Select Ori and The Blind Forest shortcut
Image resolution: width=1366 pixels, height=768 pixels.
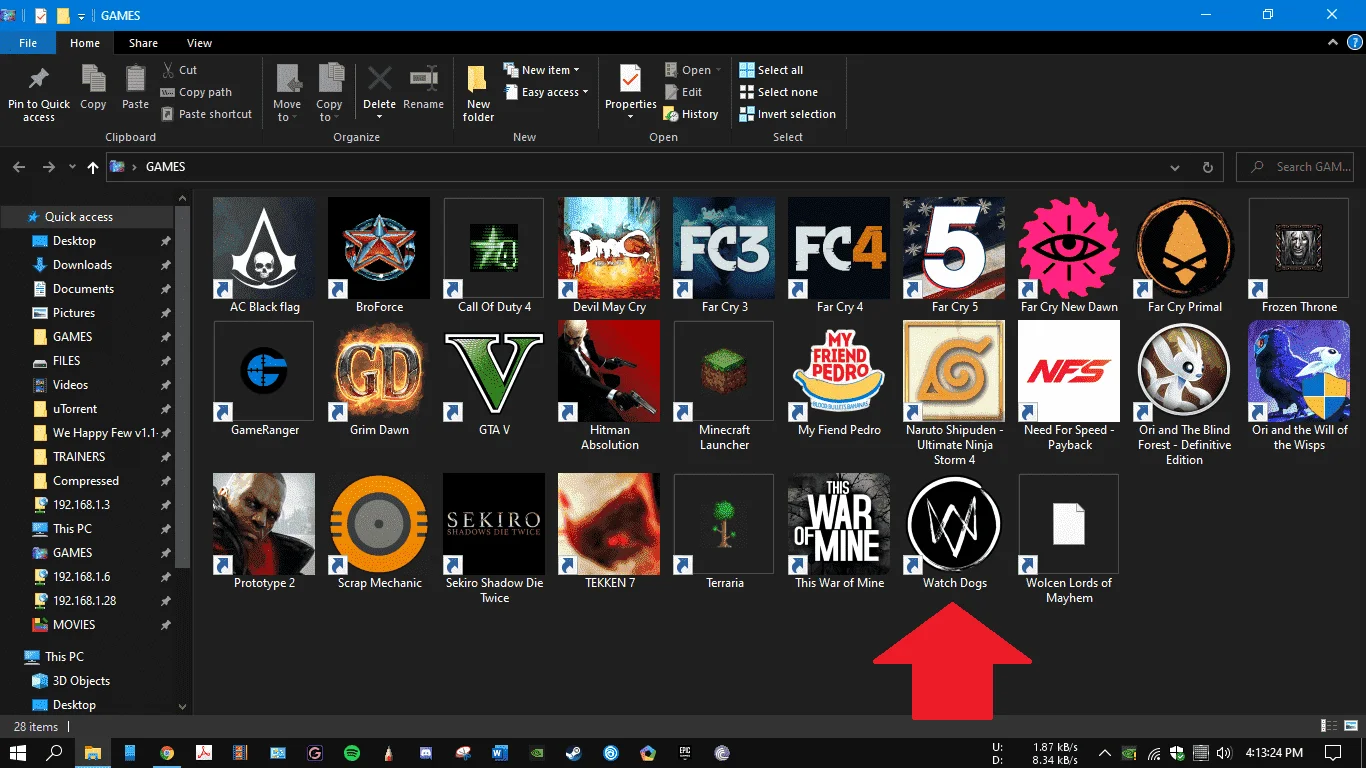[x=1184, y=394]
